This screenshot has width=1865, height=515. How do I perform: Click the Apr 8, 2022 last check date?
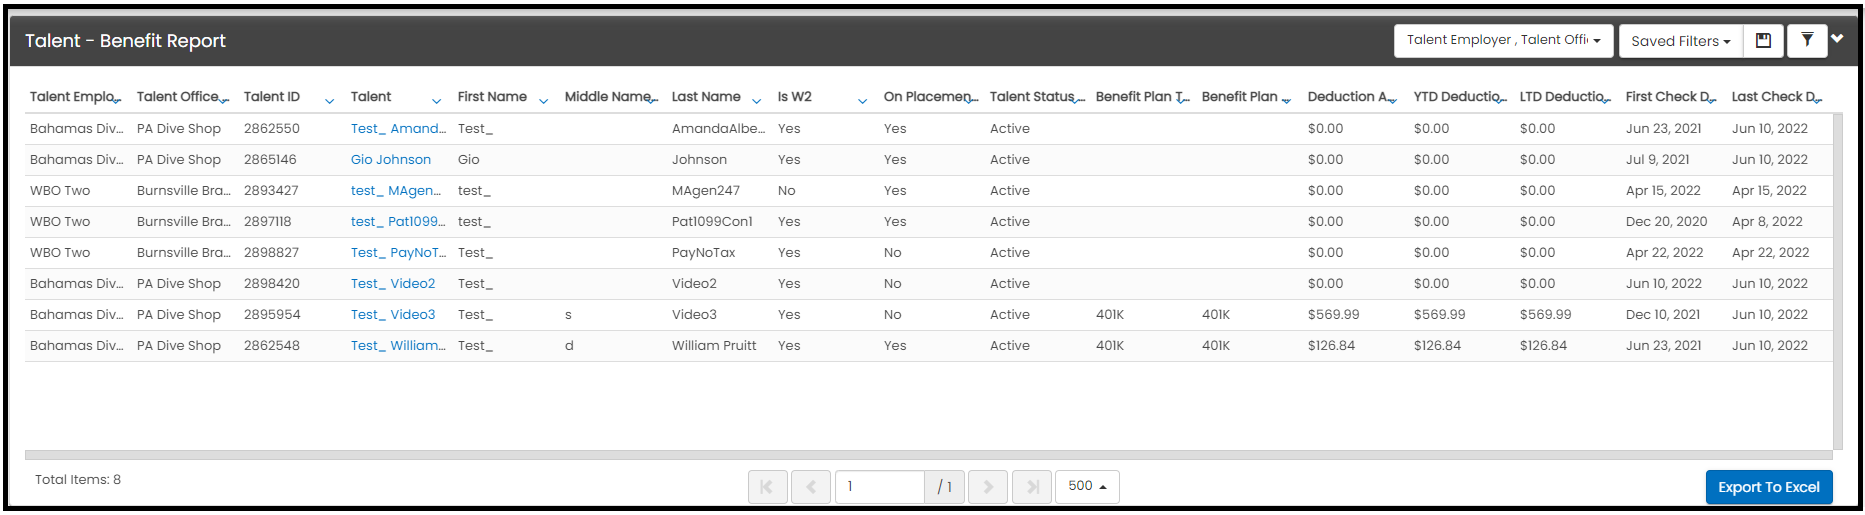tap(1768, 221)
